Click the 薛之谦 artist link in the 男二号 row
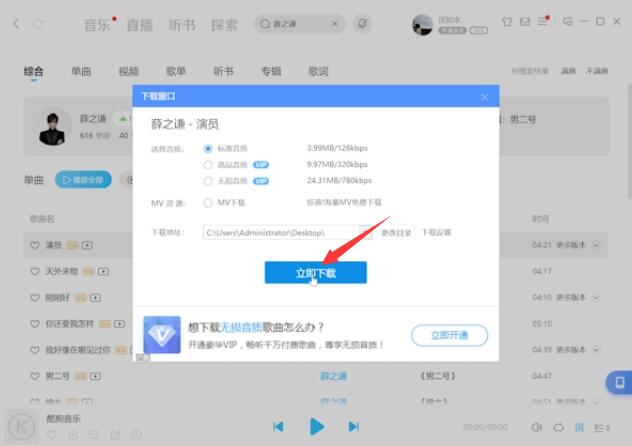The width and height of the screenshot is (632, 446). tap(333, 376)
